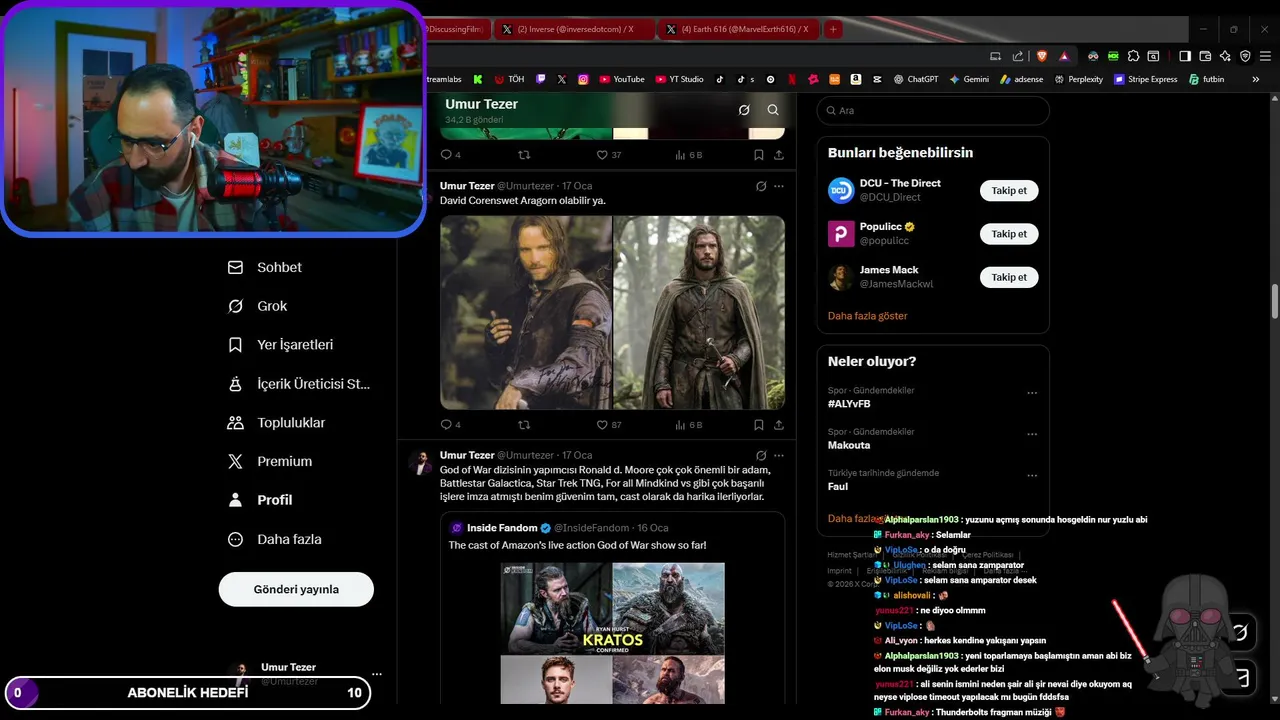
Task: Reply to the David Corenswet Aragorn post
Action: (x=451, y=425)
